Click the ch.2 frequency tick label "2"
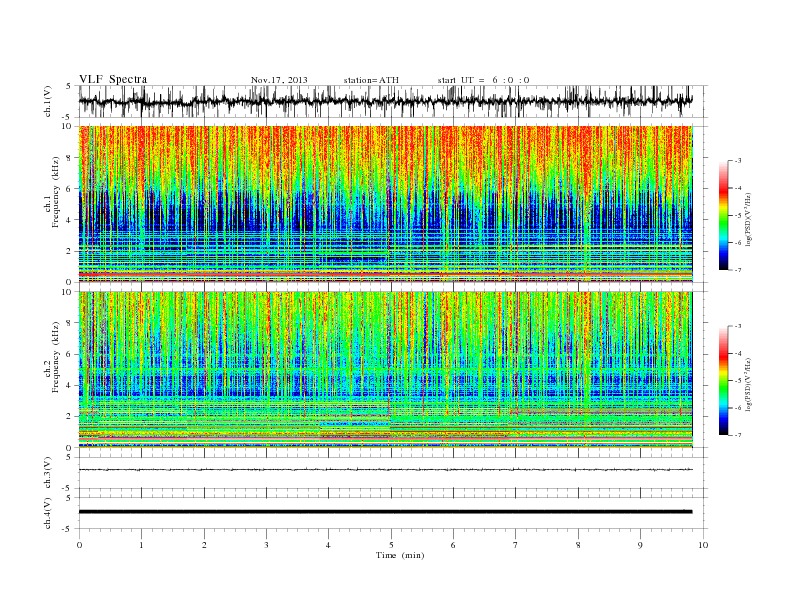The image size is (792, 612). 69,417
